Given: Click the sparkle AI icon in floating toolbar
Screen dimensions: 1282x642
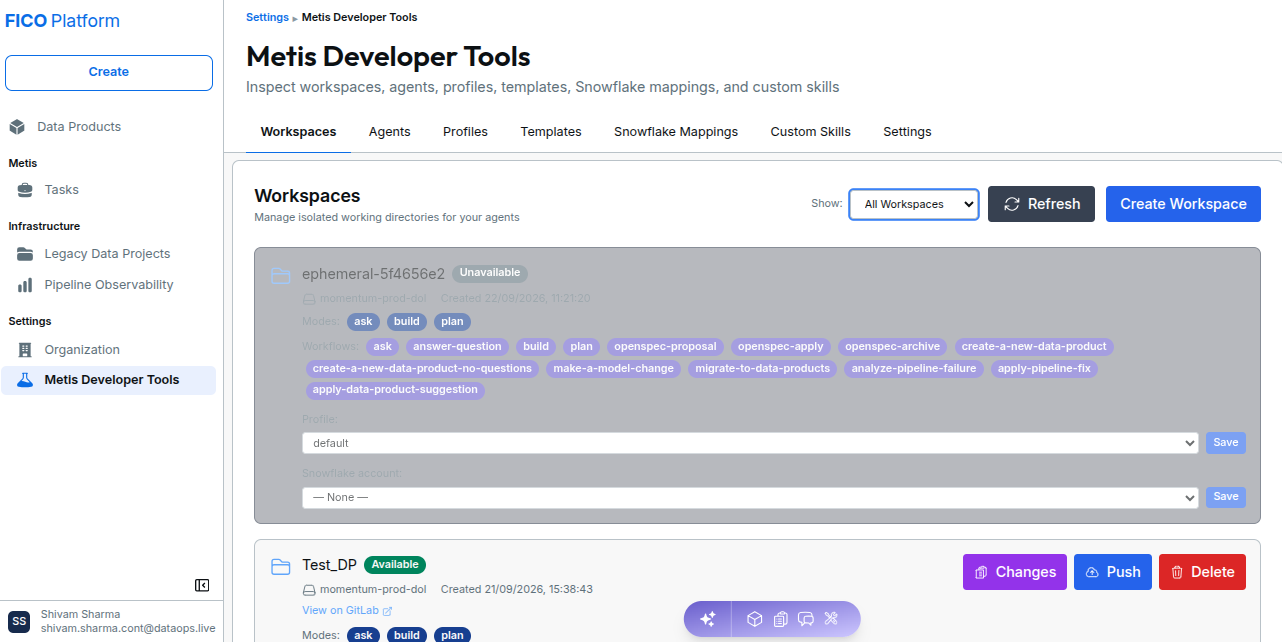Looking at the screenshot, I should 707,619.
